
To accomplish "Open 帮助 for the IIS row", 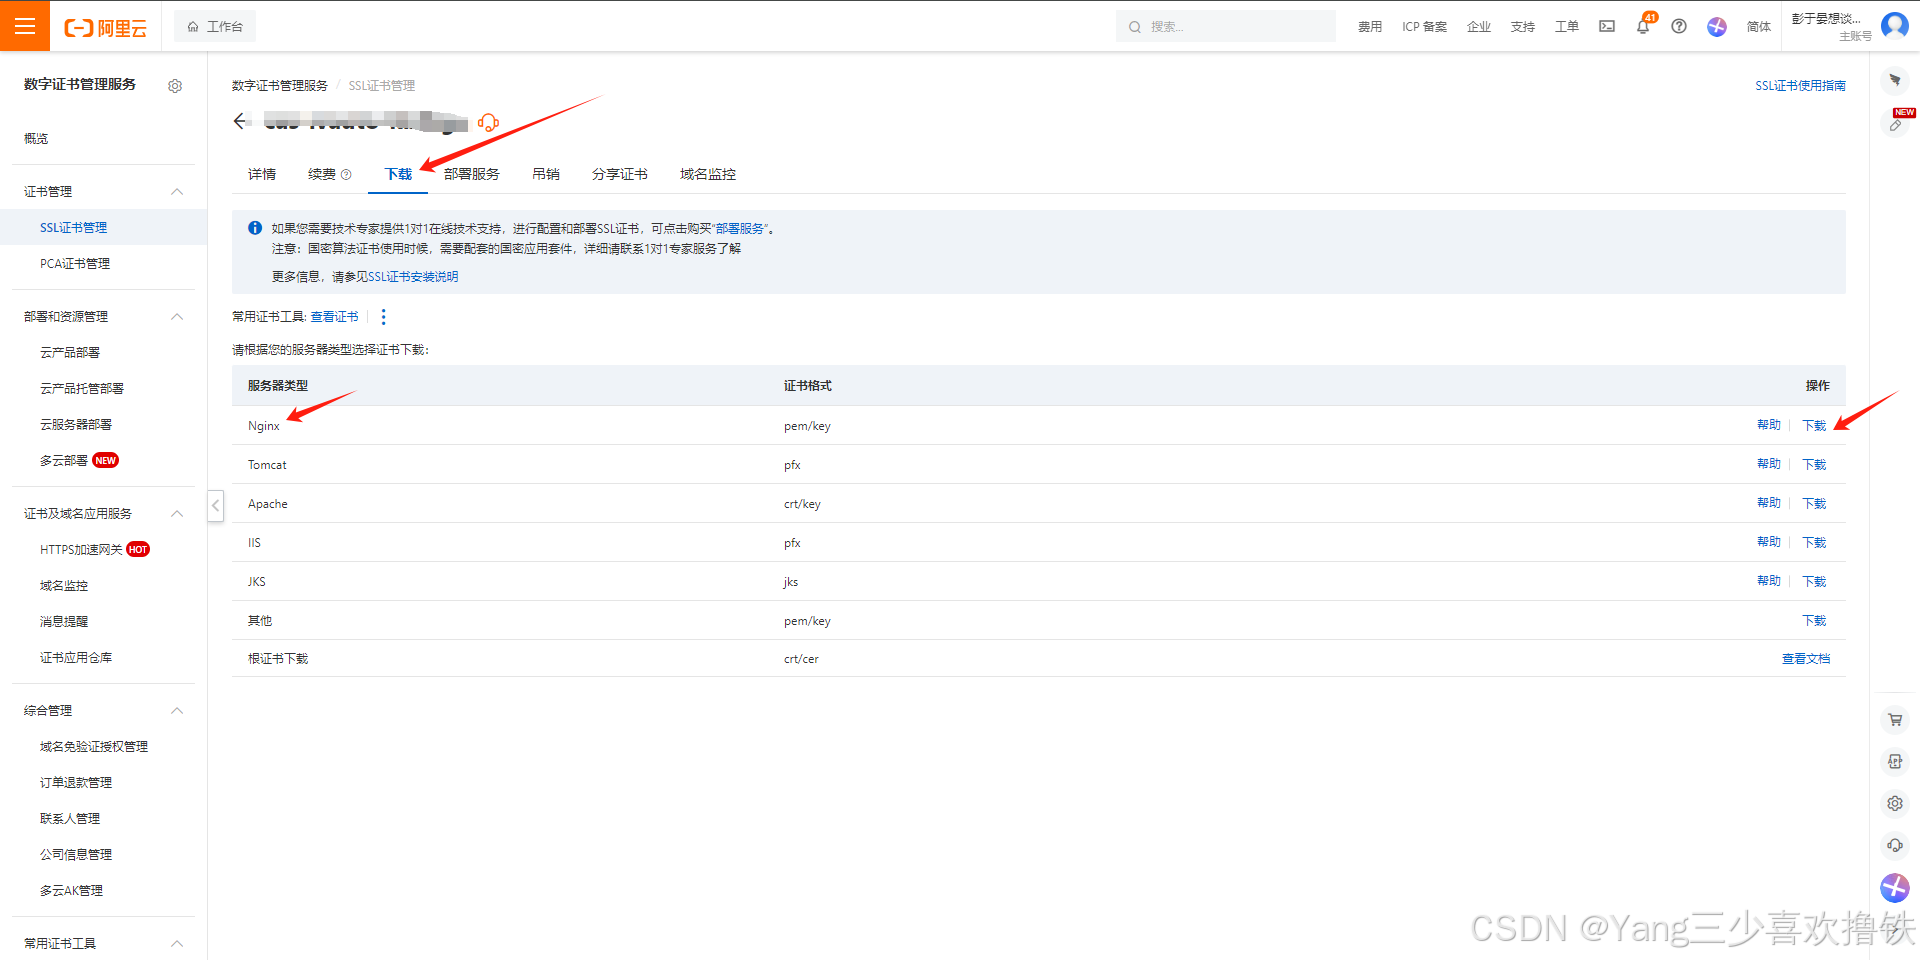I will pyautogui.click(x=1769, y=542).
